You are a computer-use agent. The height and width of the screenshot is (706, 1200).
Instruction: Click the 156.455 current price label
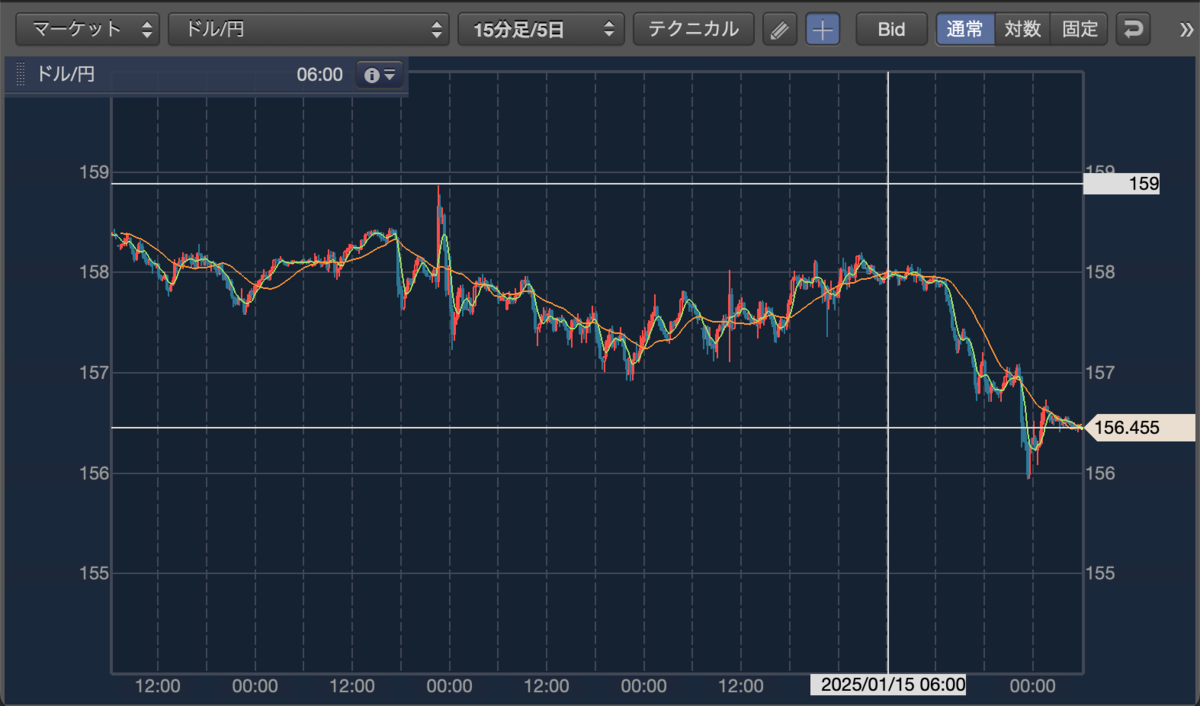[x=1139, y=428]
